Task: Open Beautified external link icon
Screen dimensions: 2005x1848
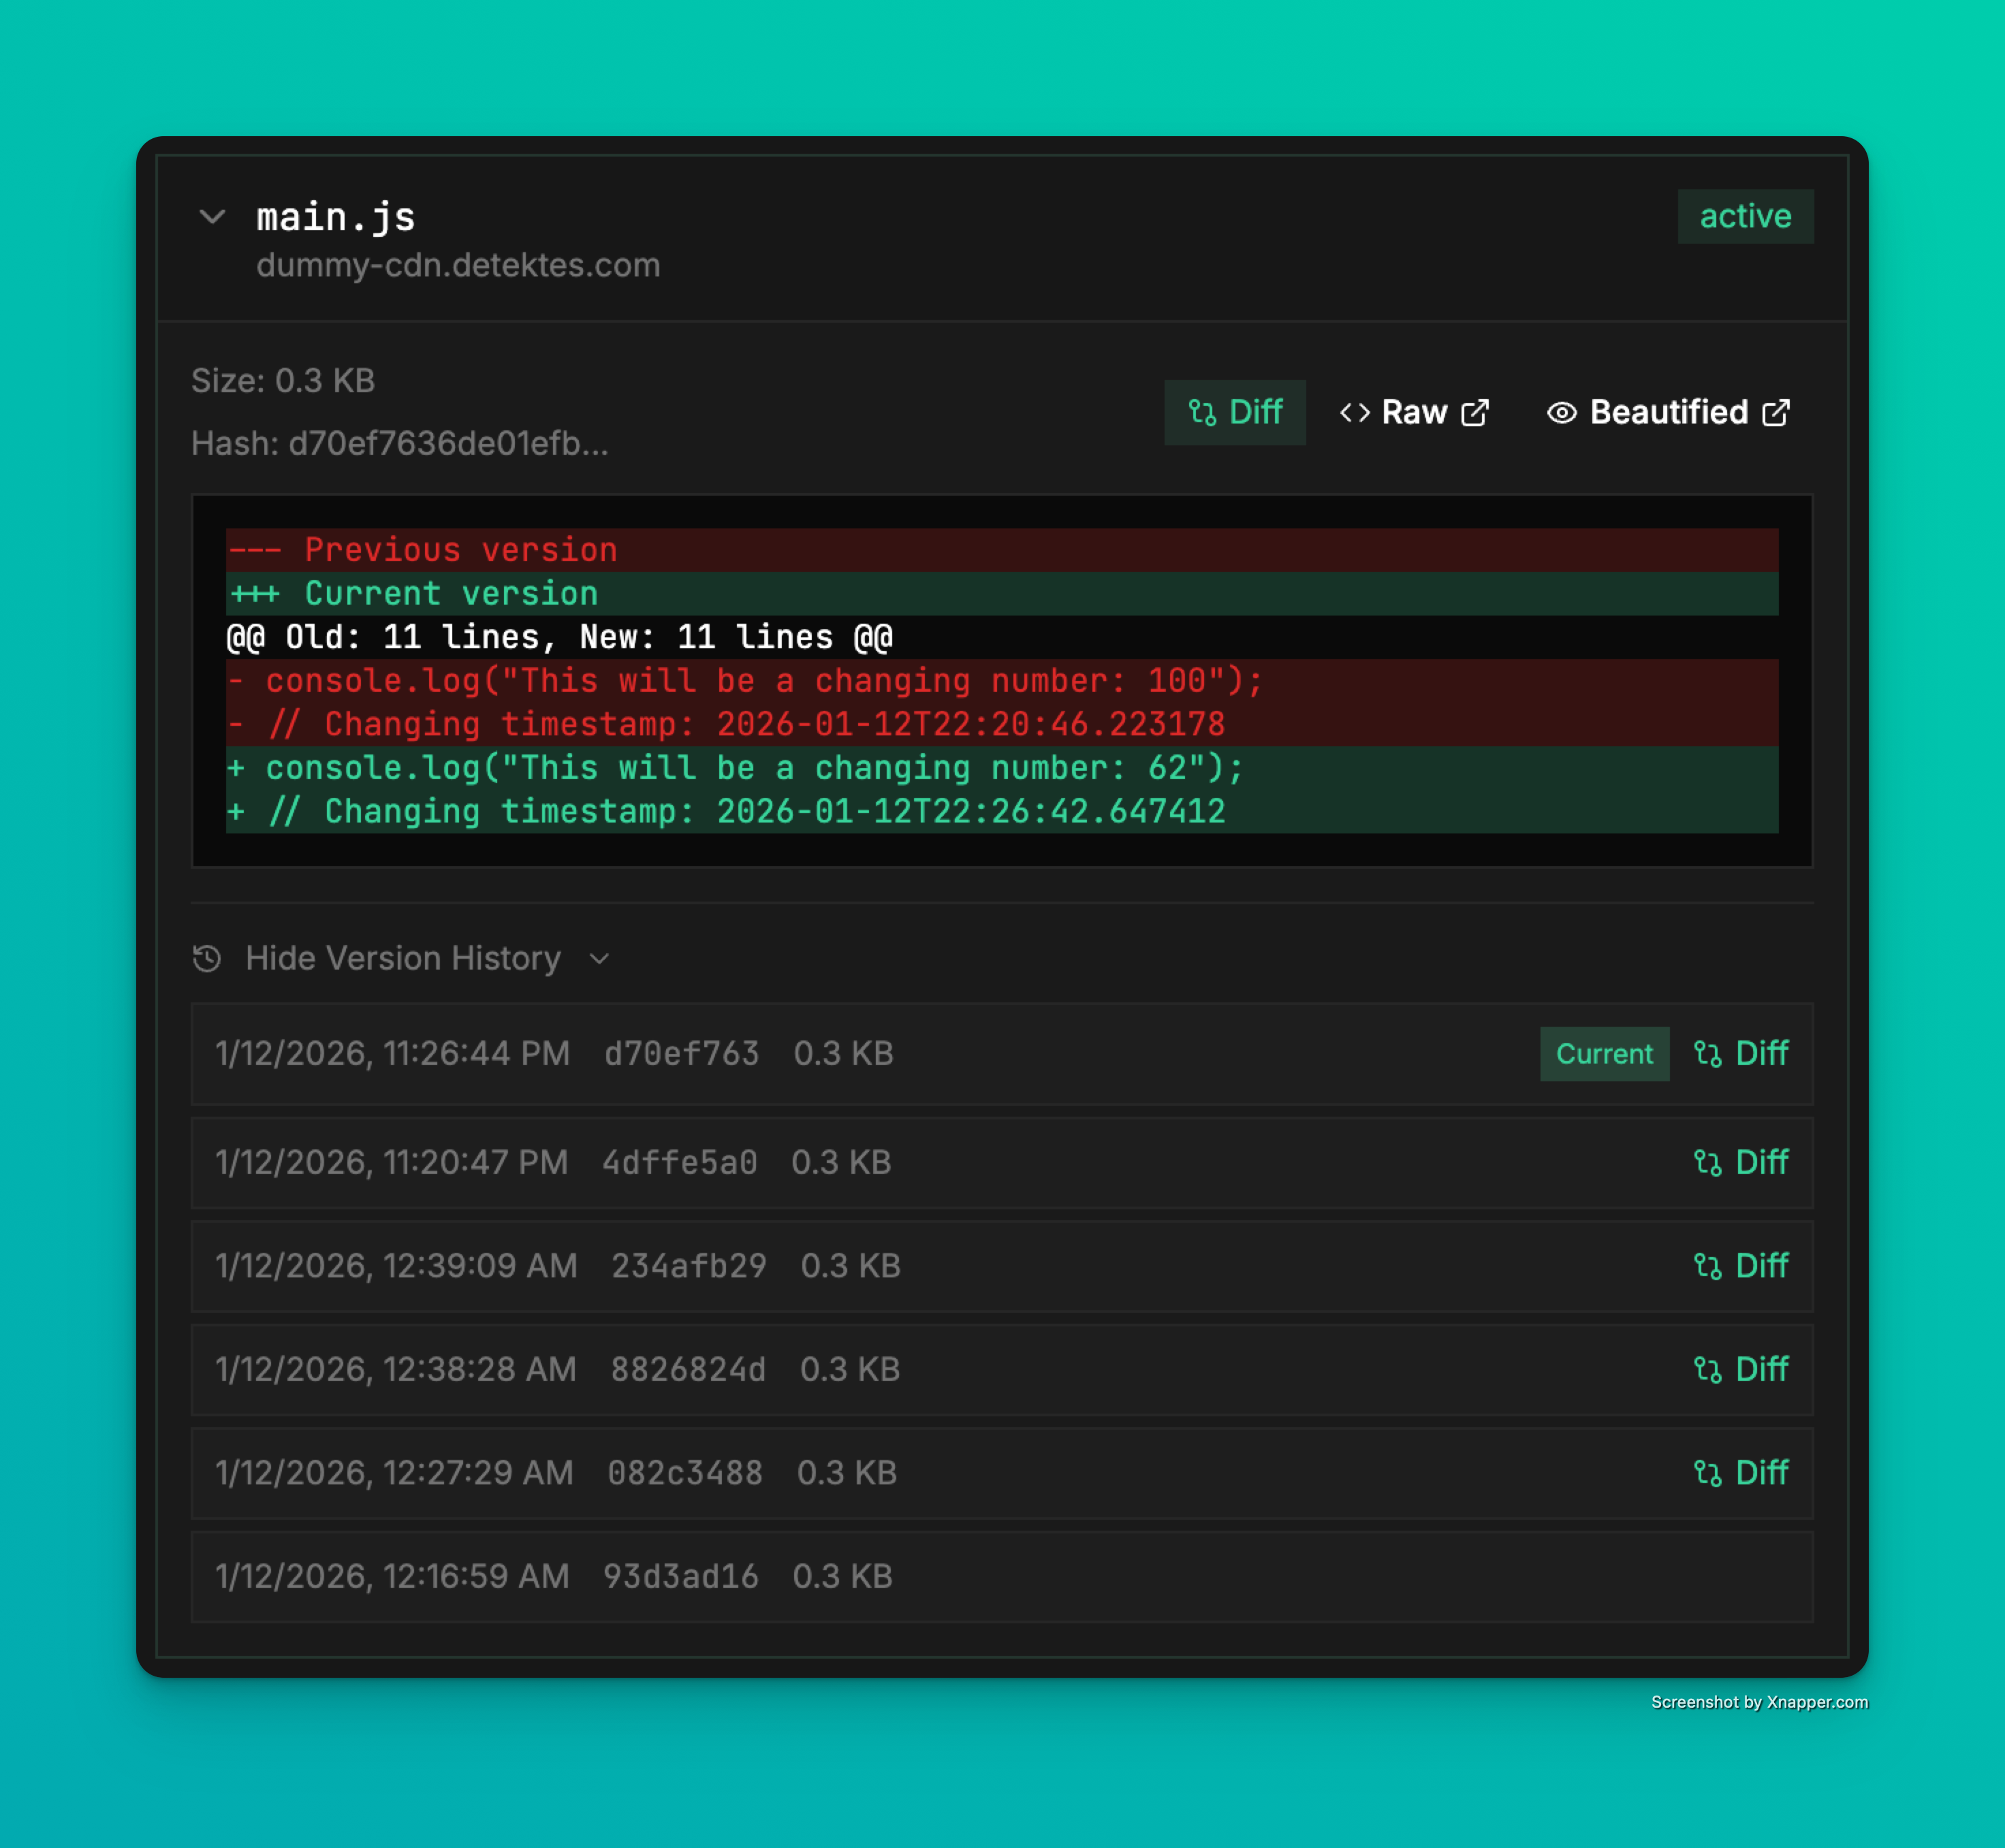Action: (1776, 412)
